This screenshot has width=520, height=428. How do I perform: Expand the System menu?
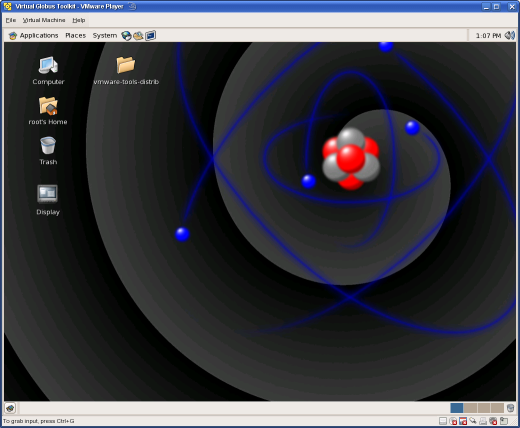pyautogui.click(x=105, y=35)
